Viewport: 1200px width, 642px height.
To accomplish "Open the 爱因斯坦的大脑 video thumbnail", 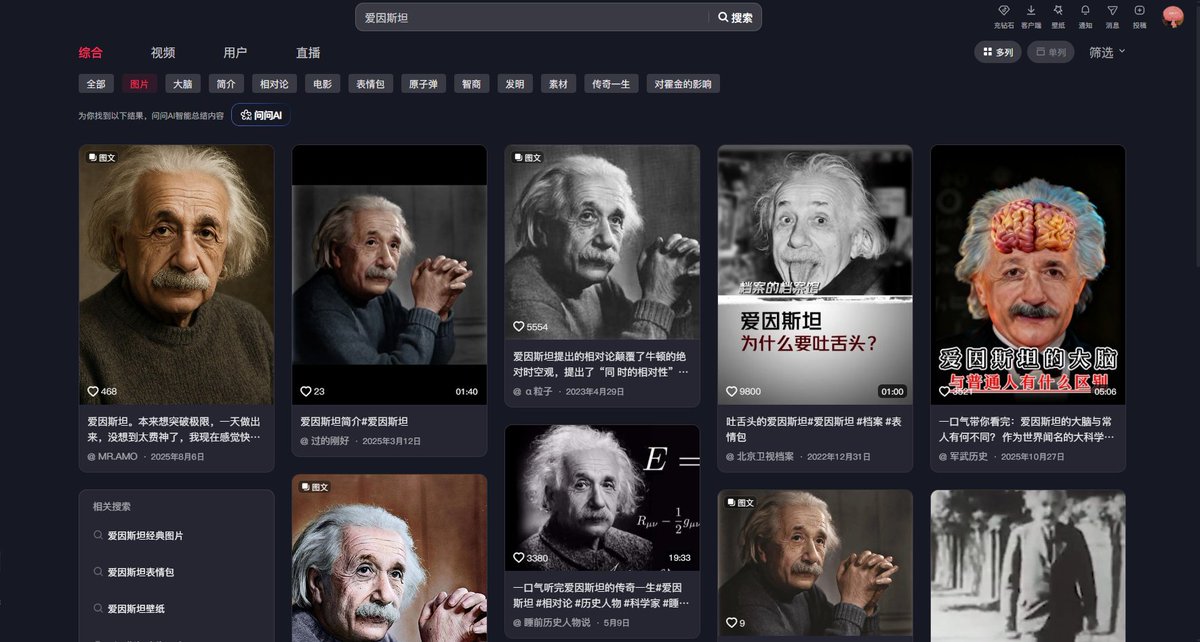I will [x=1028, y=275].
